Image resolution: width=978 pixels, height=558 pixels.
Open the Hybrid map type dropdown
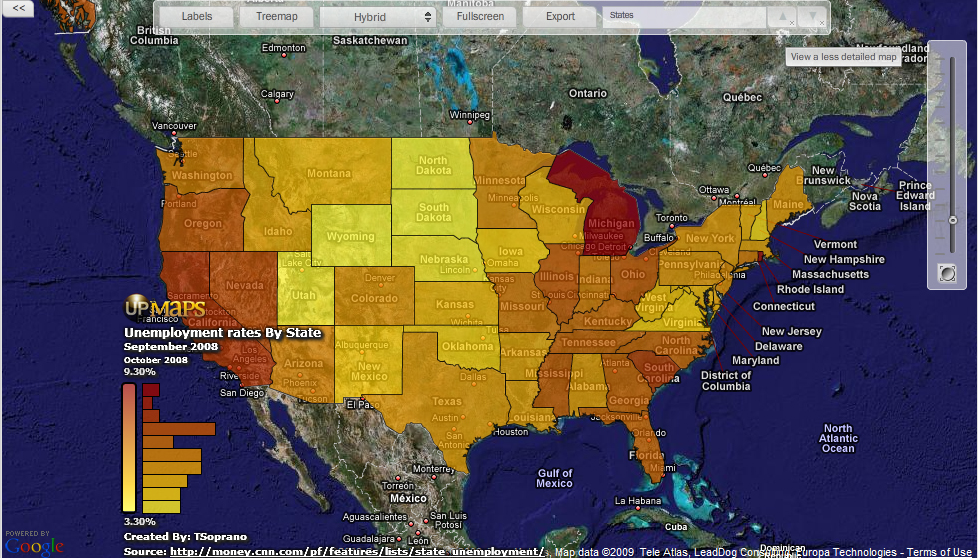click(x=377, y=17)
